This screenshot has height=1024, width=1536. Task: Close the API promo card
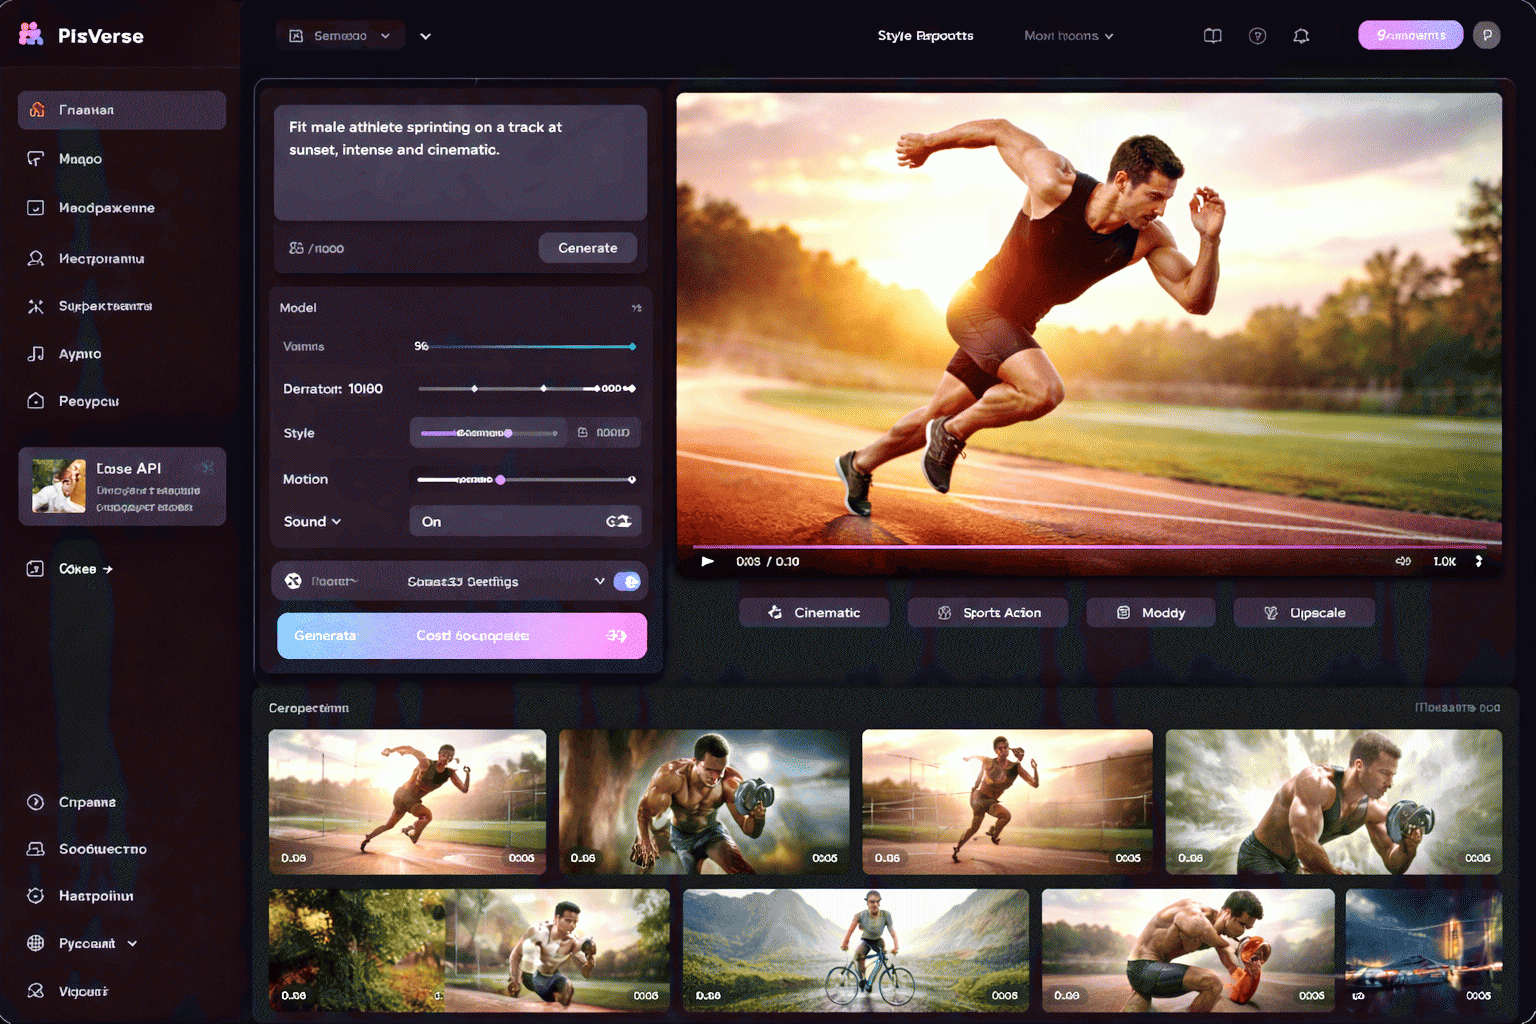click(207, 467)
